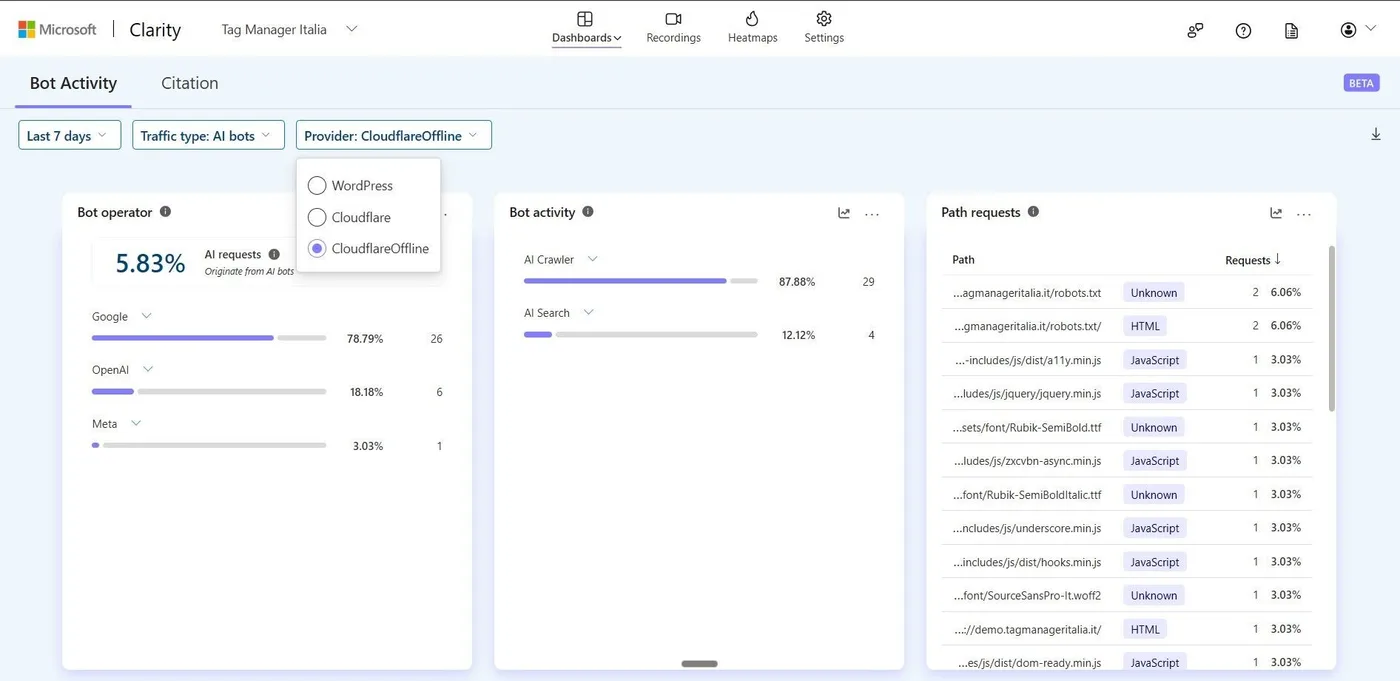Show info for Bot operator

coord(166,212)
